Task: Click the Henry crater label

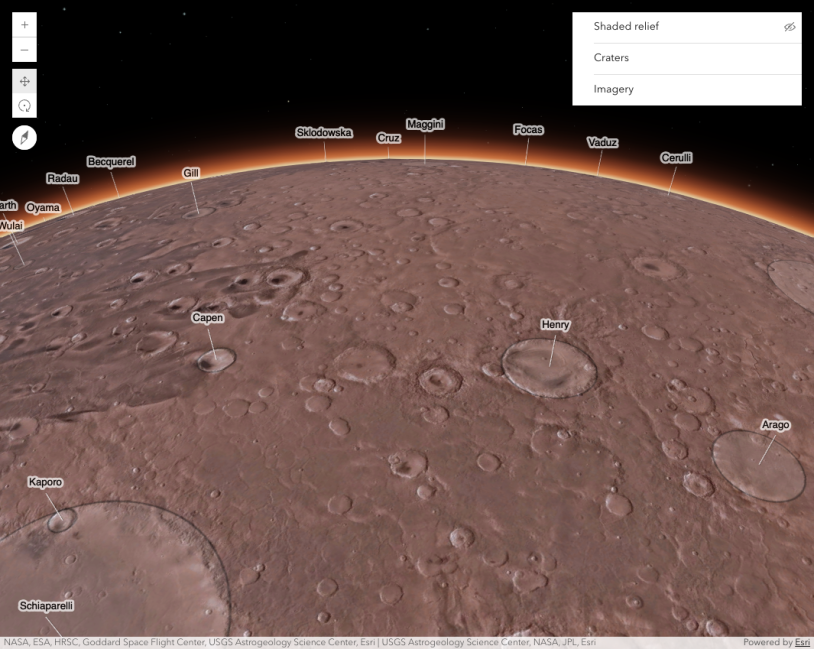Action: (x=553, y=324)
